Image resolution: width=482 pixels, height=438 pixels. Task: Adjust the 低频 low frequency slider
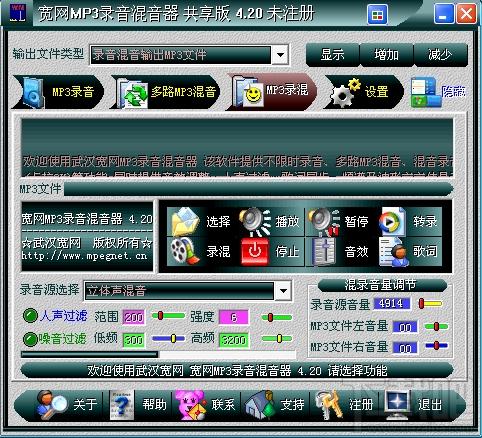tap(168, 339)
